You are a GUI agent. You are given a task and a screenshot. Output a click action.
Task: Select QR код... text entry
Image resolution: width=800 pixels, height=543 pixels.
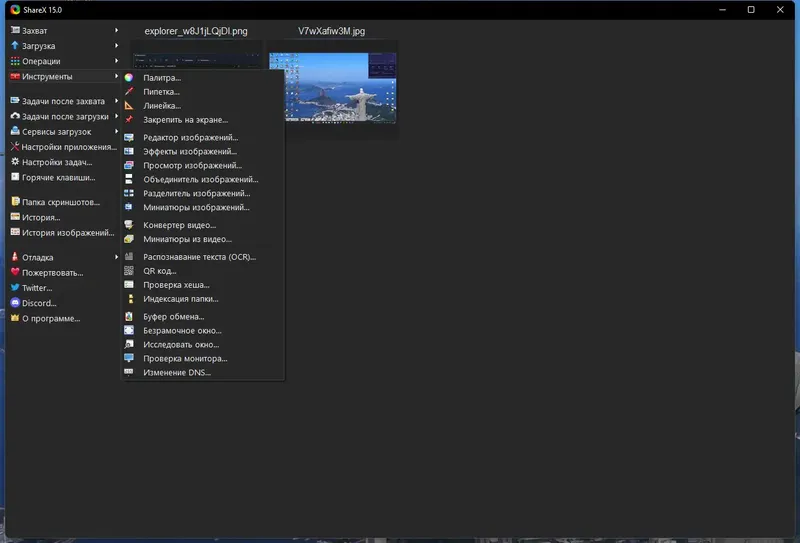pos(160,271)
